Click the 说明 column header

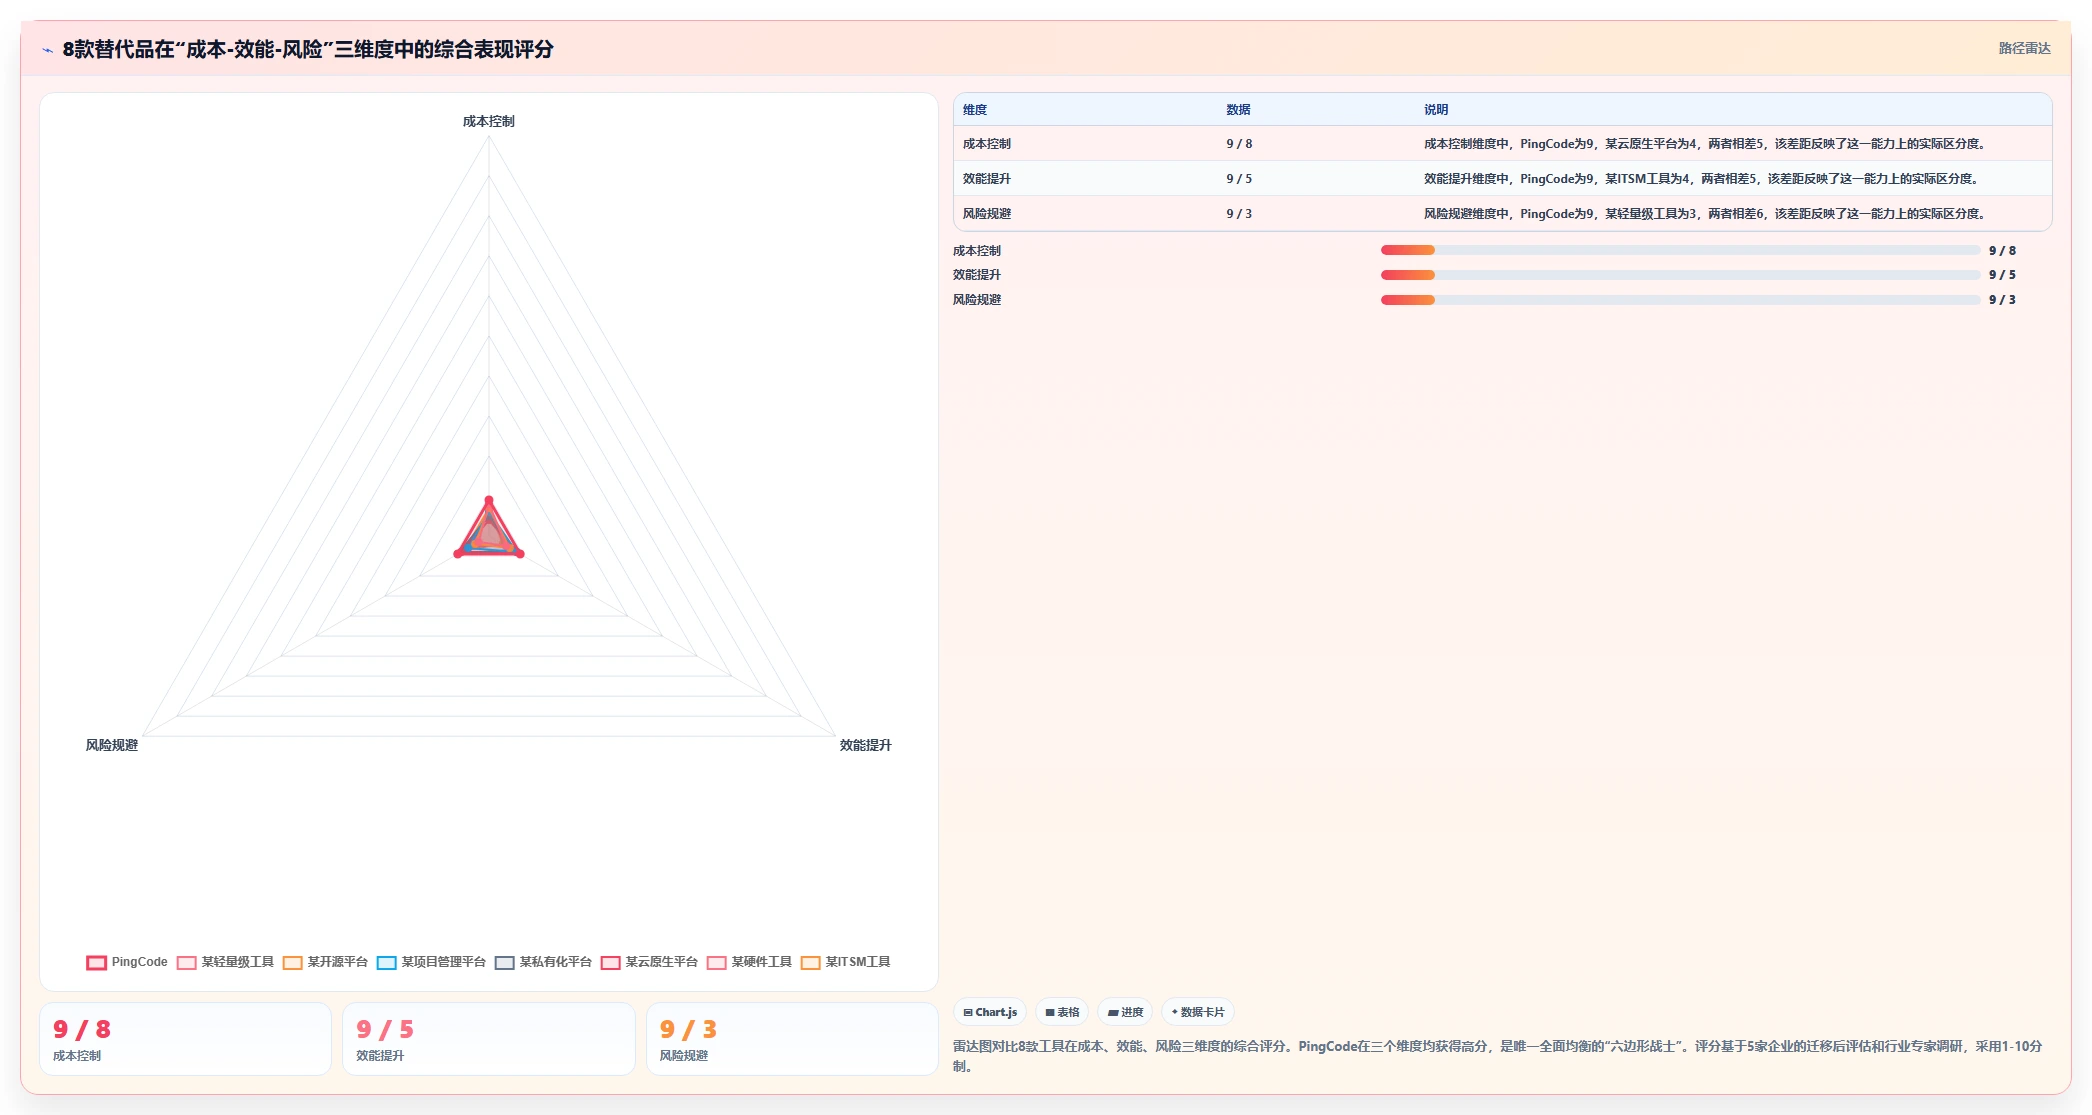pyautogui.click(x=1436, y=110)
